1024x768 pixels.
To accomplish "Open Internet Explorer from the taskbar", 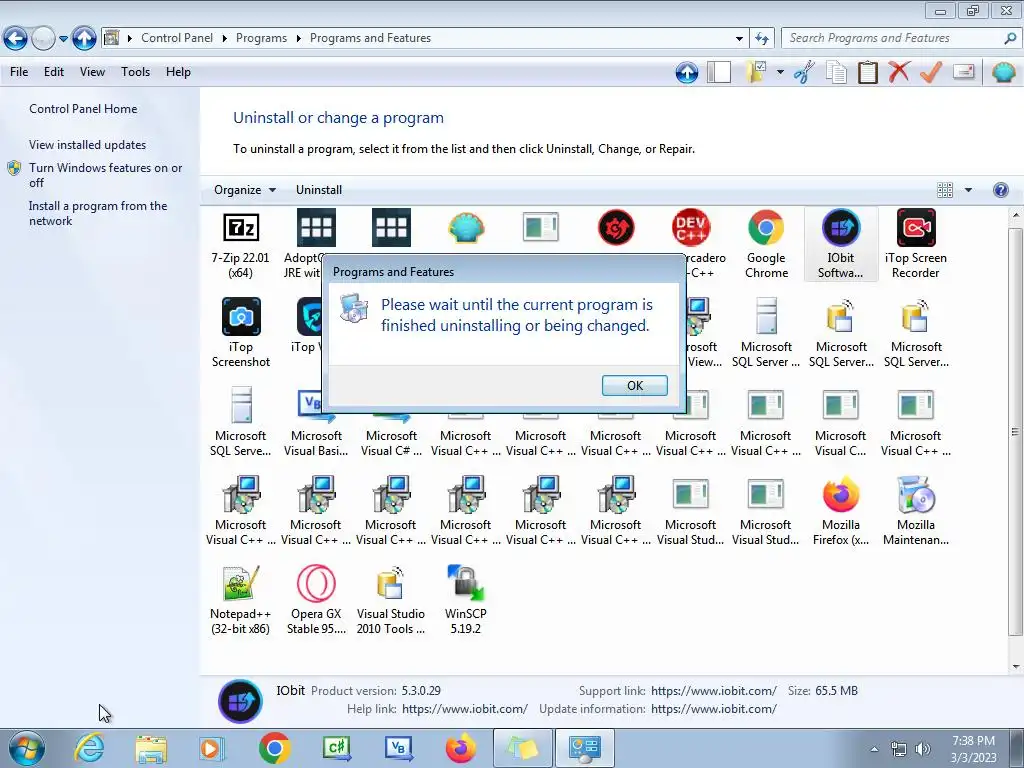I will pyautogui.click(x=89, y=748).
